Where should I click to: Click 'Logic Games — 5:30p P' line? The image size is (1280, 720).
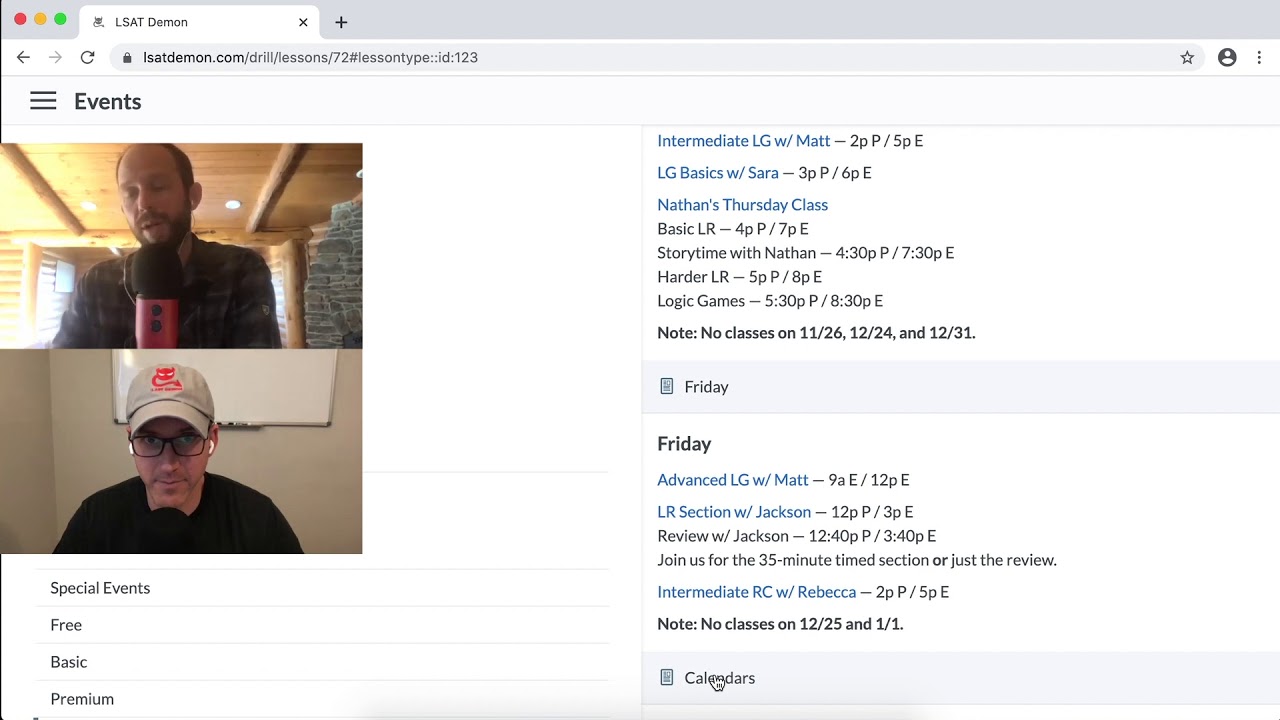click(770, 301)
